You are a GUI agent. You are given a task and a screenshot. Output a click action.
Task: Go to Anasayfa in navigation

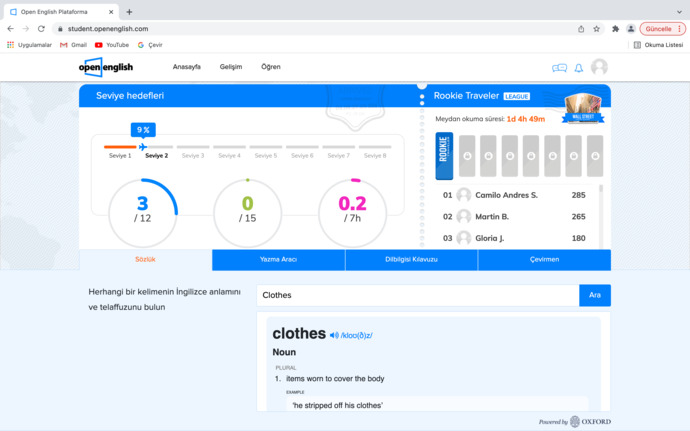187,67
